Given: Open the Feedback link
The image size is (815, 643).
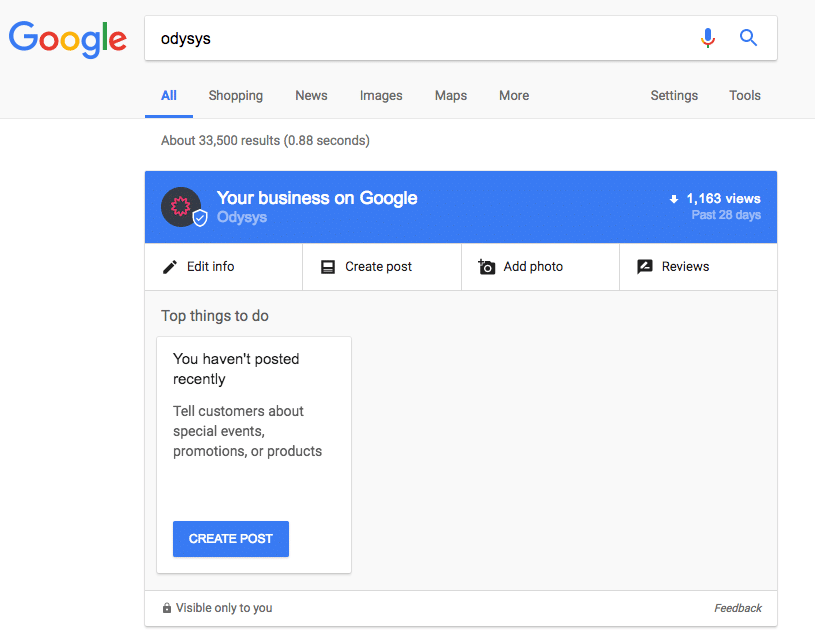Looking at the screenshot, I should (x=738, y=608).
